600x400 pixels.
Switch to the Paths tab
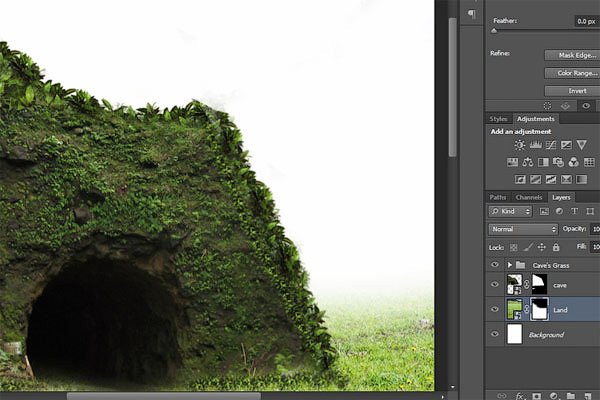[497, 198]
